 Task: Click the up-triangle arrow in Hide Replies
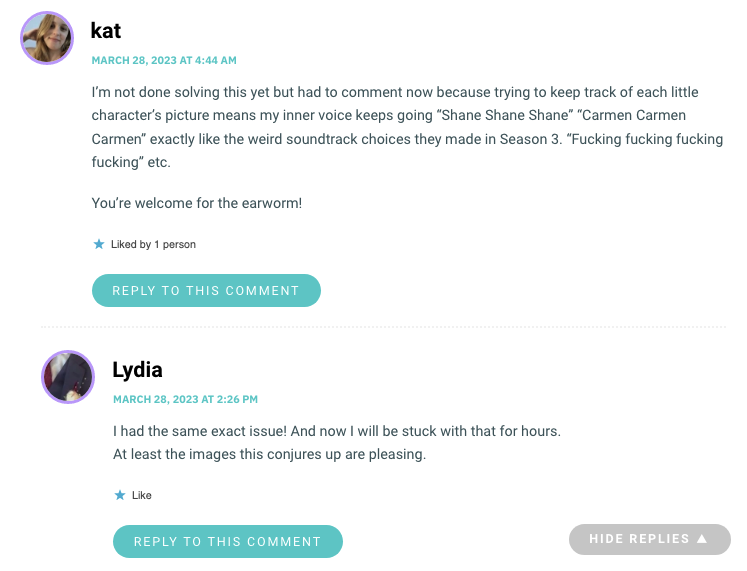pyautogui.click(x=702, y=539)
